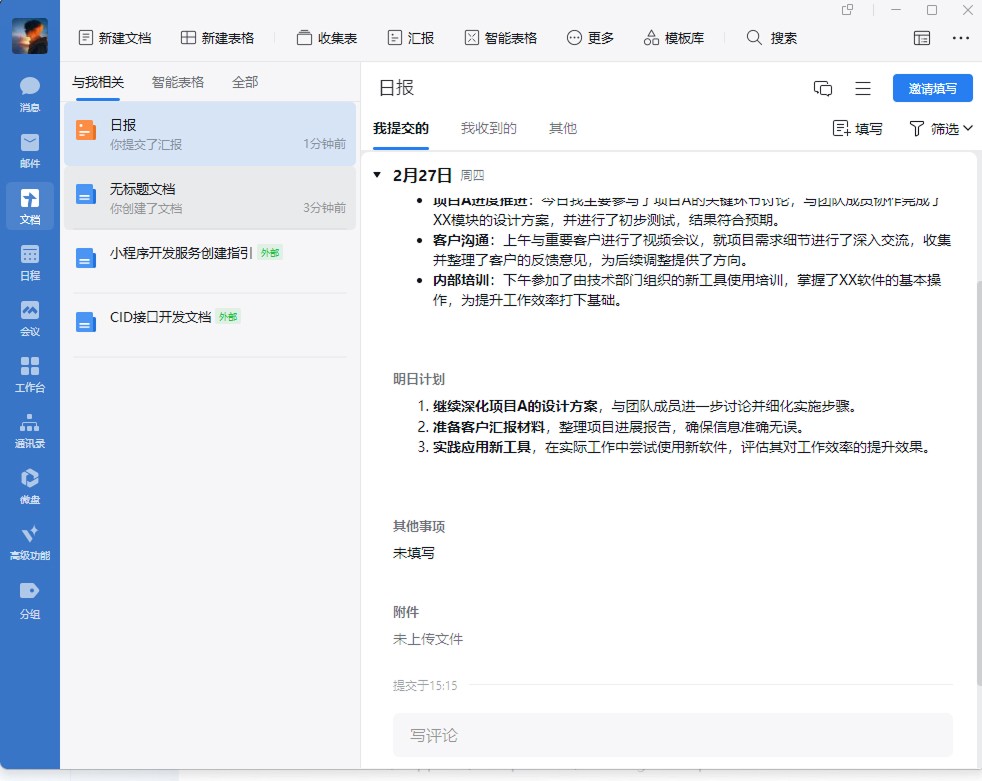The image size is (982, 781).
Task: Open the 筛选 filter dropdown
Action: click(x=940, y=128)
